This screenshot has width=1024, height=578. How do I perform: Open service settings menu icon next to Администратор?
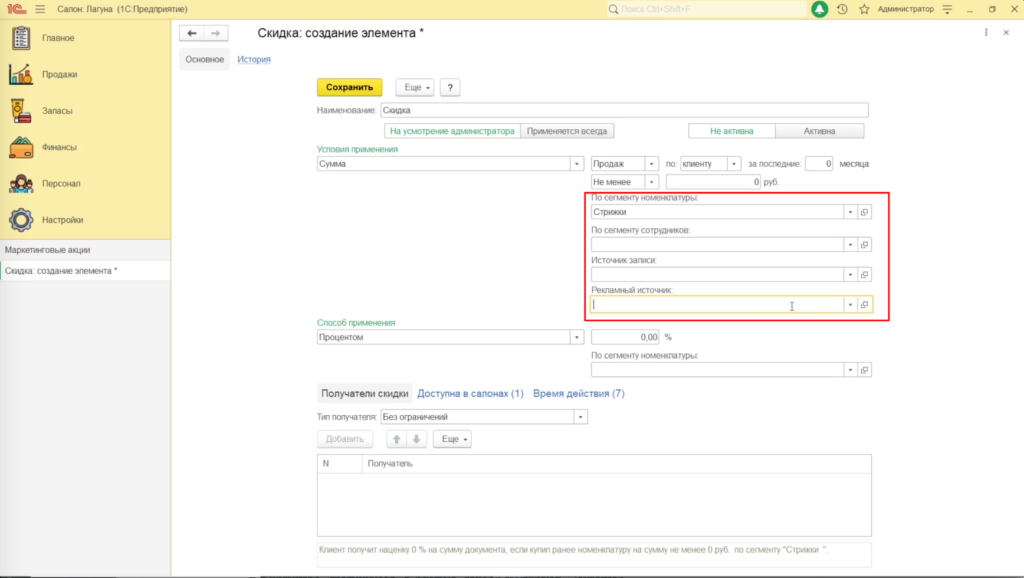click(x=948, y=9)
